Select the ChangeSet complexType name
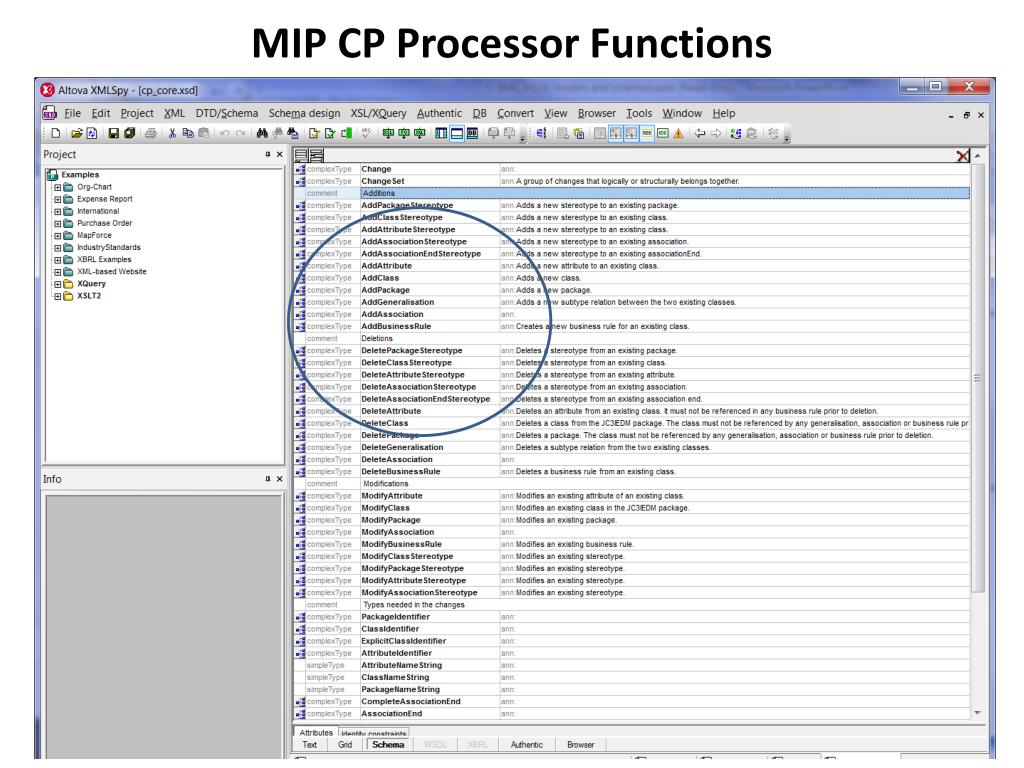The height and width of the screenshot is (768, 1024). [x=383, y=181]
